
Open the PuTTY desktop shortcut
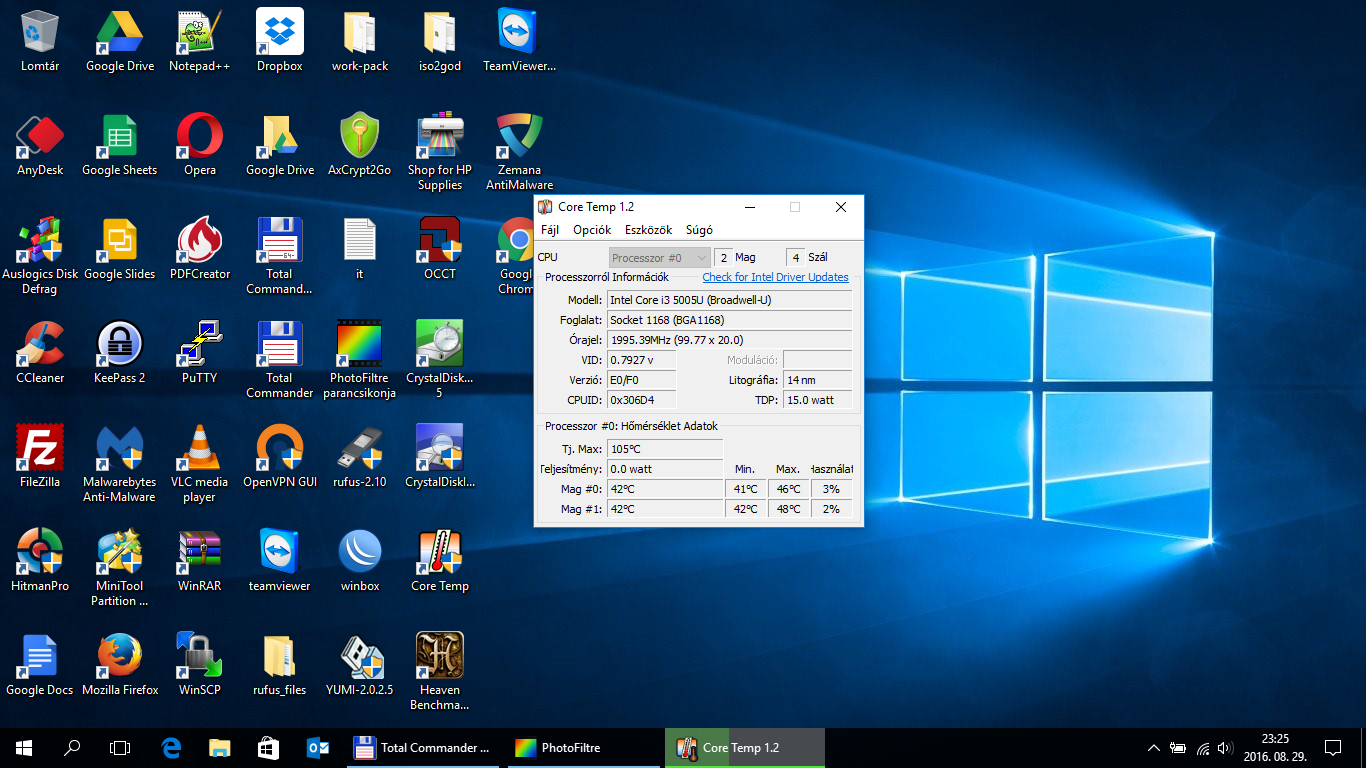(200, 345)
